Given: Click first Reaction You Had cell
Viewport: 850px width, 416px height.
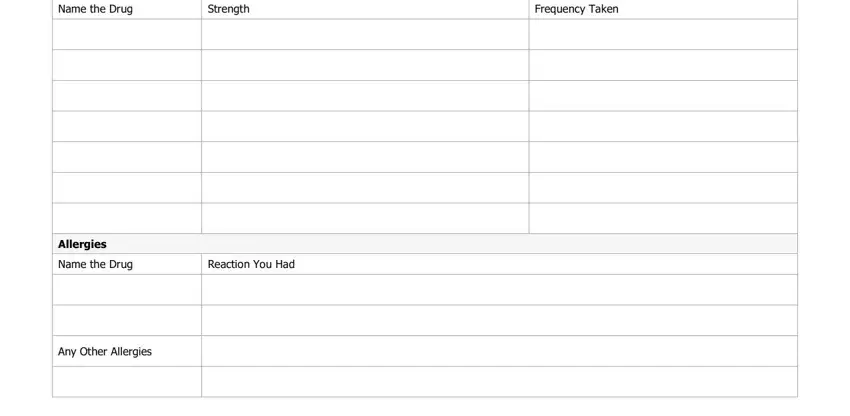Looking at the screenshot, I should [499, 290].
